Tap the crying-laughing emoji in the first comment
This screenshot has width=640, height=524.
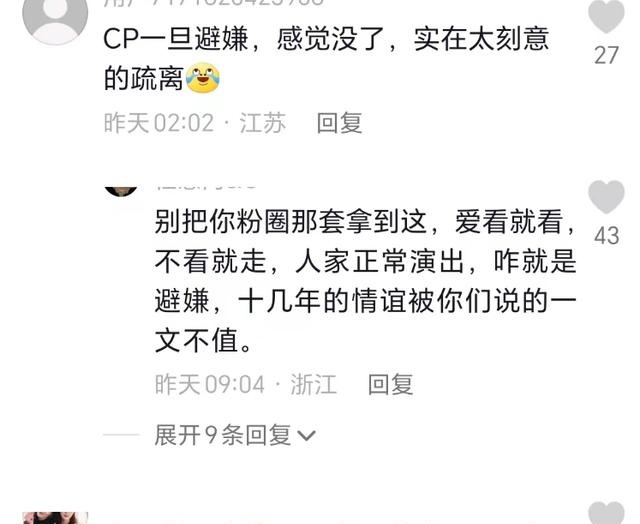pyautogui.click(x=203, y=78)
